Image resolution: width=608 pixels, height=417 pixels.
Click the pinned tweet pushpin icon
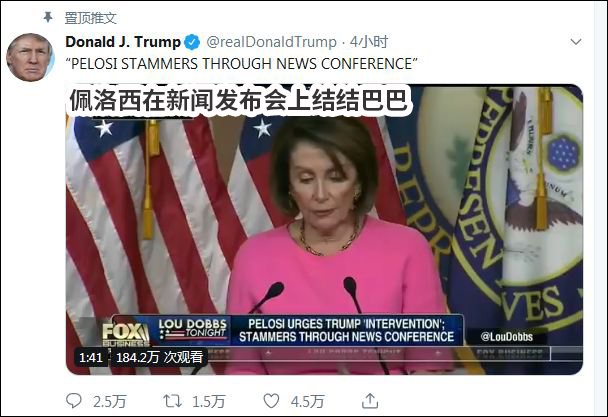(48, 17)
